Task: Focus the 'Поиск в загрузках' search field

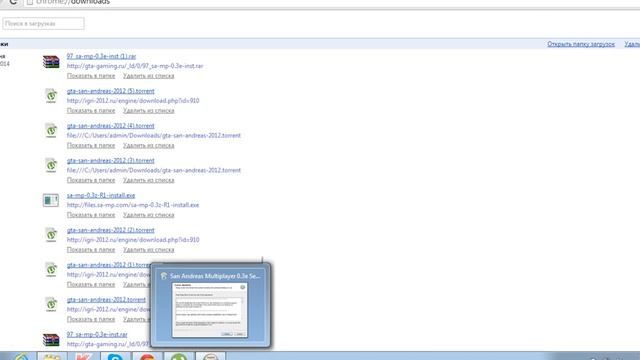Action: 43,24
